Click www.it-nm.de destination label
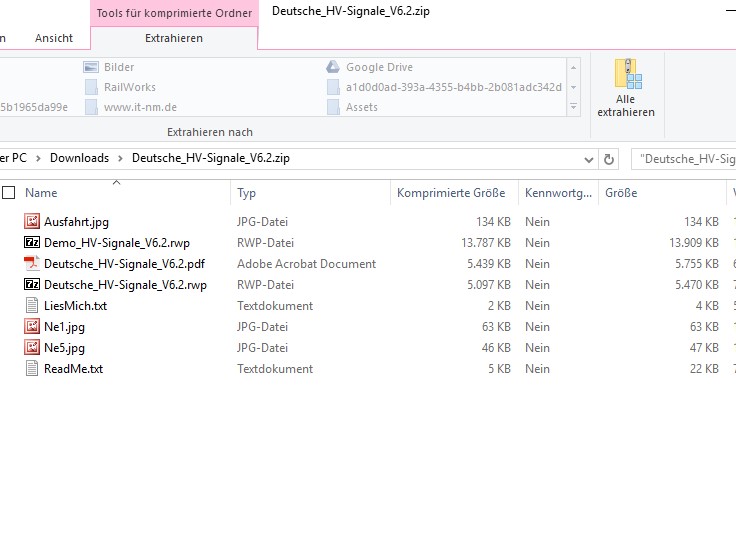The height and width of the screenshot is (557, 736). point(140,107)
